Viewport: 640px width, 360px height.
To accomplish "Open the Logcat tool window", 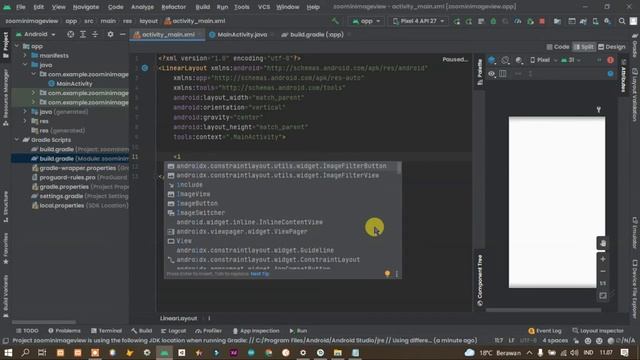I will (x=173, y=331).
